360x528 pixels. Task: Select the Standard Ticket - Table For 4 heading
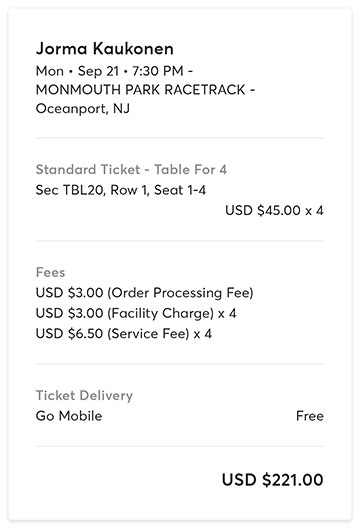[x=131, y=169]
